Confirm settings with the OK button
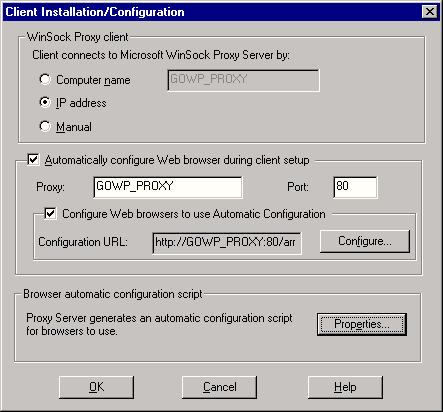This screenshot has height=412, width=443. pos(97,387)
